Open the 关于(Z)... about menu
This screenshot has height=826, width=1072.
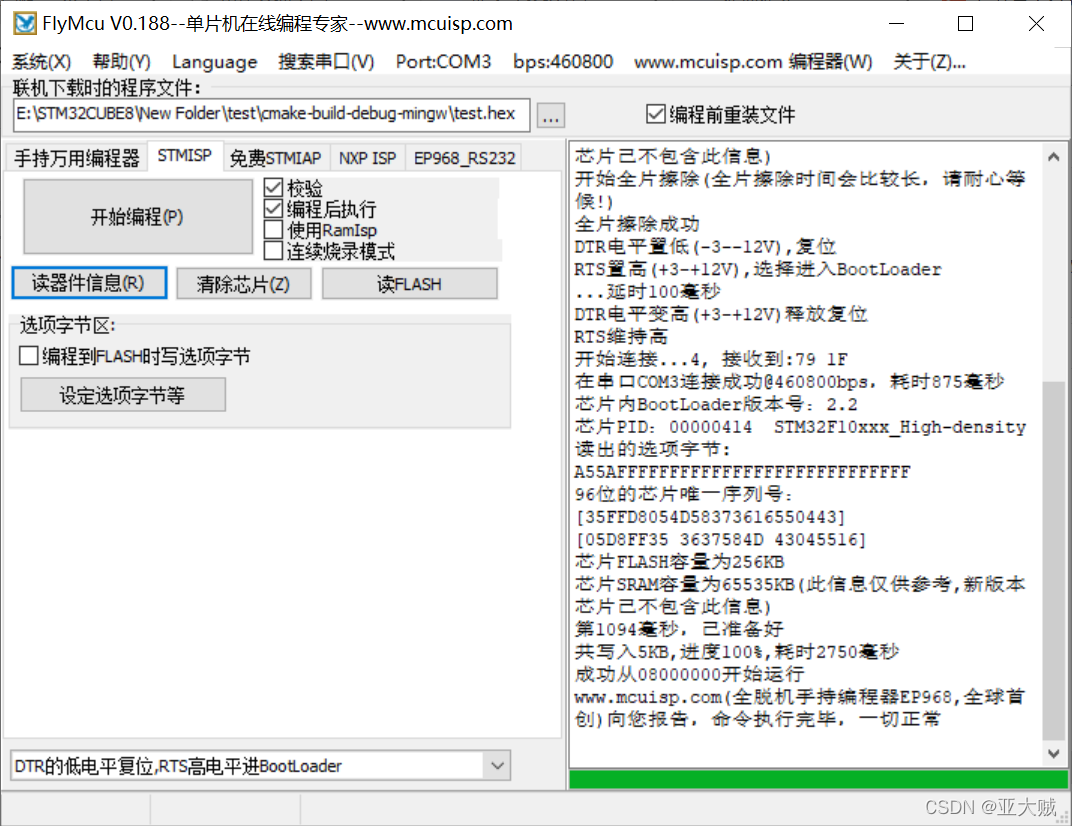929,62
